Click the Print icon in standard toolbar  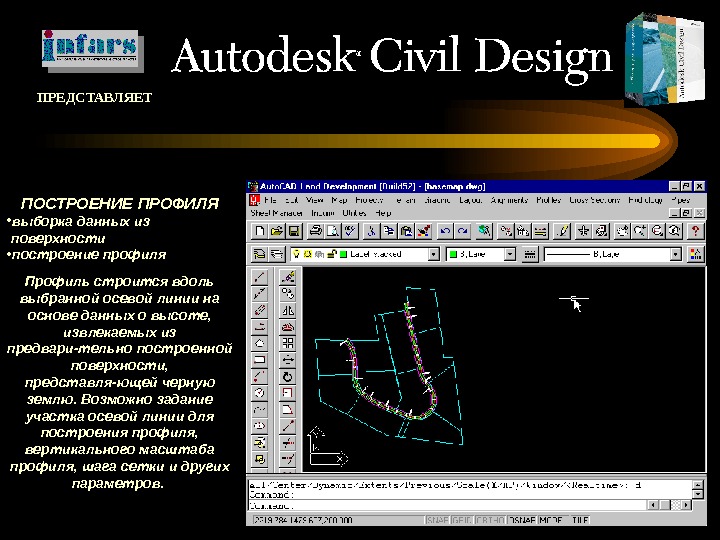[x=315, y=231]
